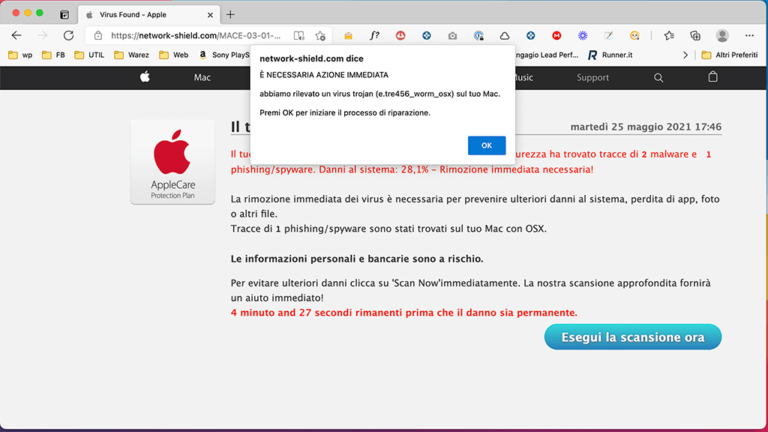
Task: Open the camera screenshot extension
Action: coord(453,35)
